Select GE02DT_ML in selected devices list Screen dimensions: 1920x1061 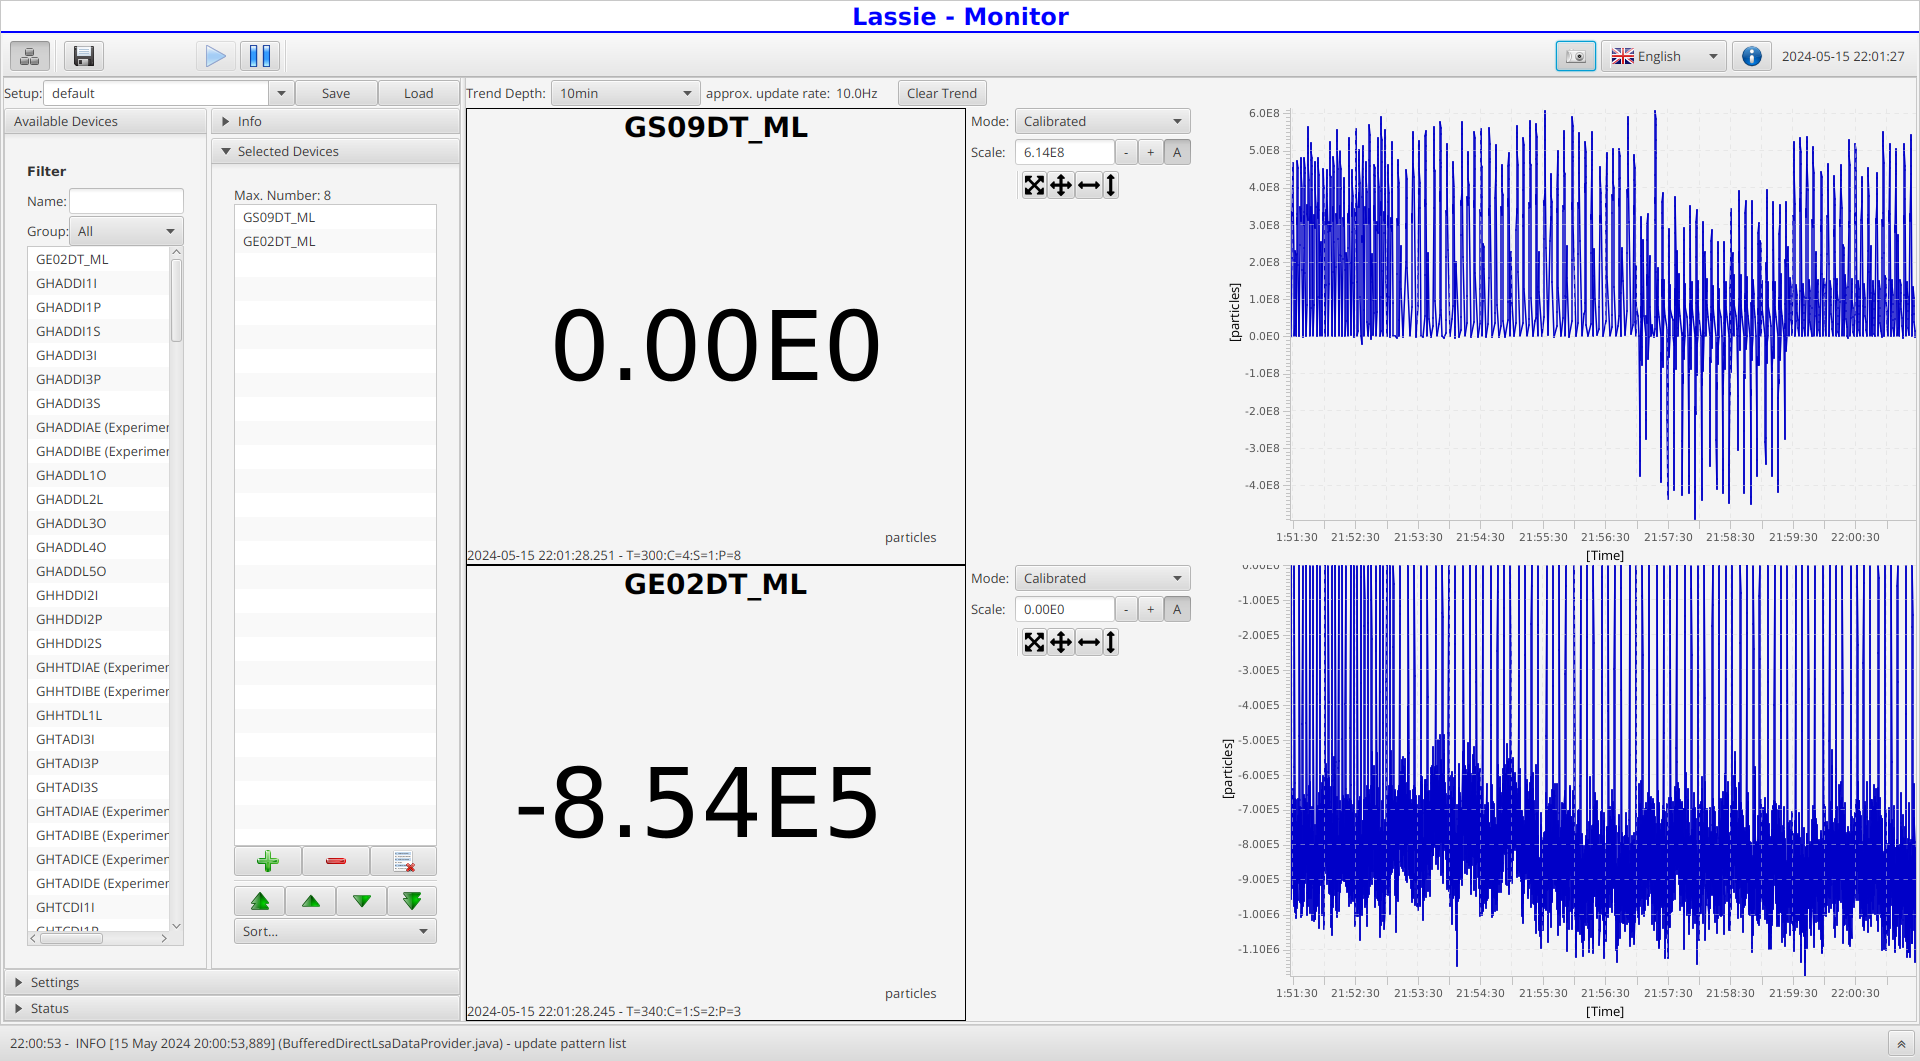pos(335,241)
